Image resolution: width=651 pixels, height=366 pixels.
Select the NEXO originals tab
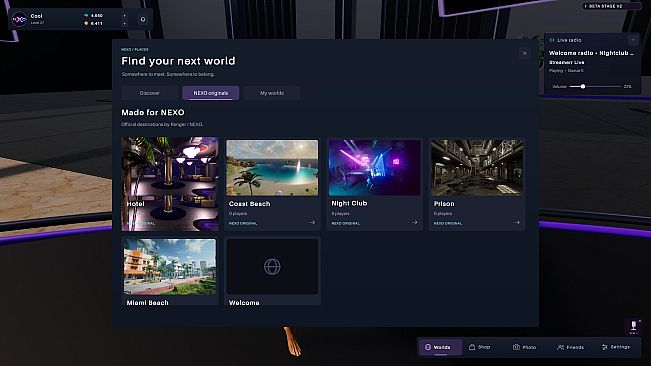pos(210,93)
